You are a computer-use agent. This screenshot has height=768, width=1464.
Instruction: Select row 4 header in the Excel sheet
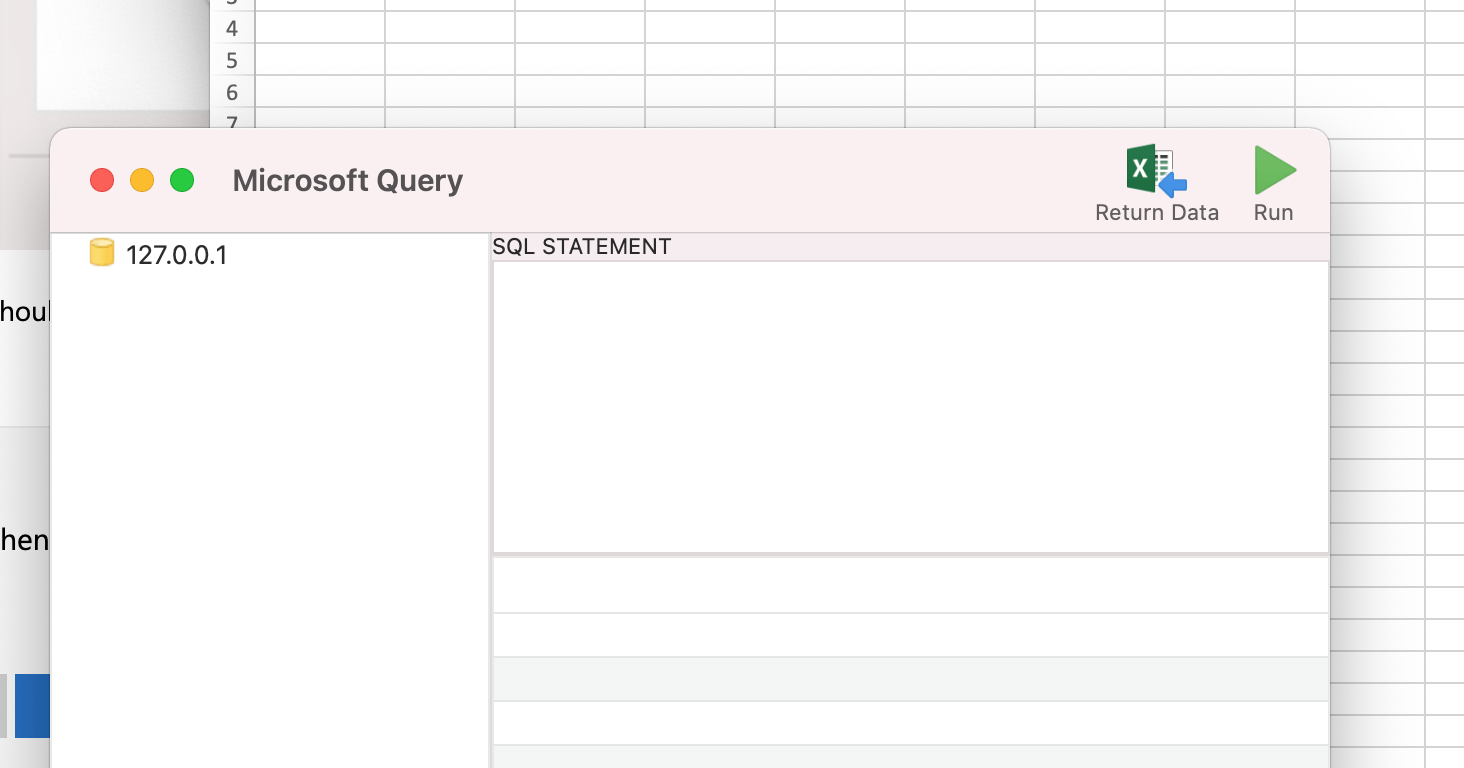[233, 28]
